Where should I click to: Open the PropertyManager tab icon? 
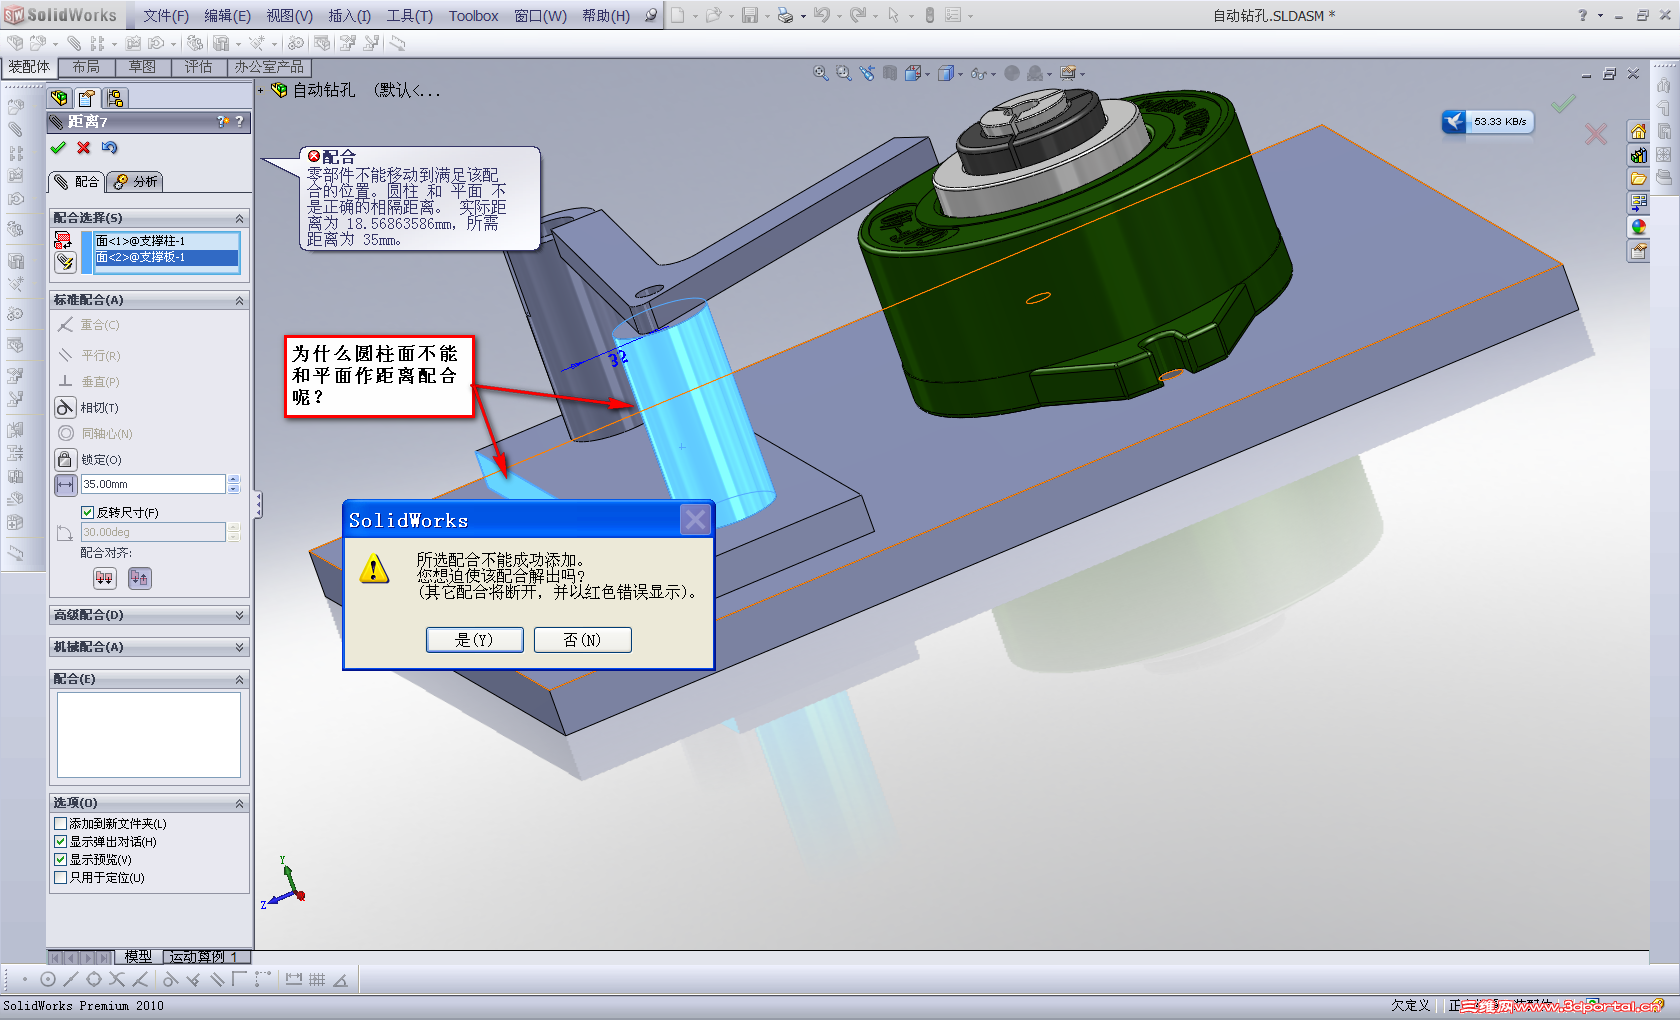87,98
